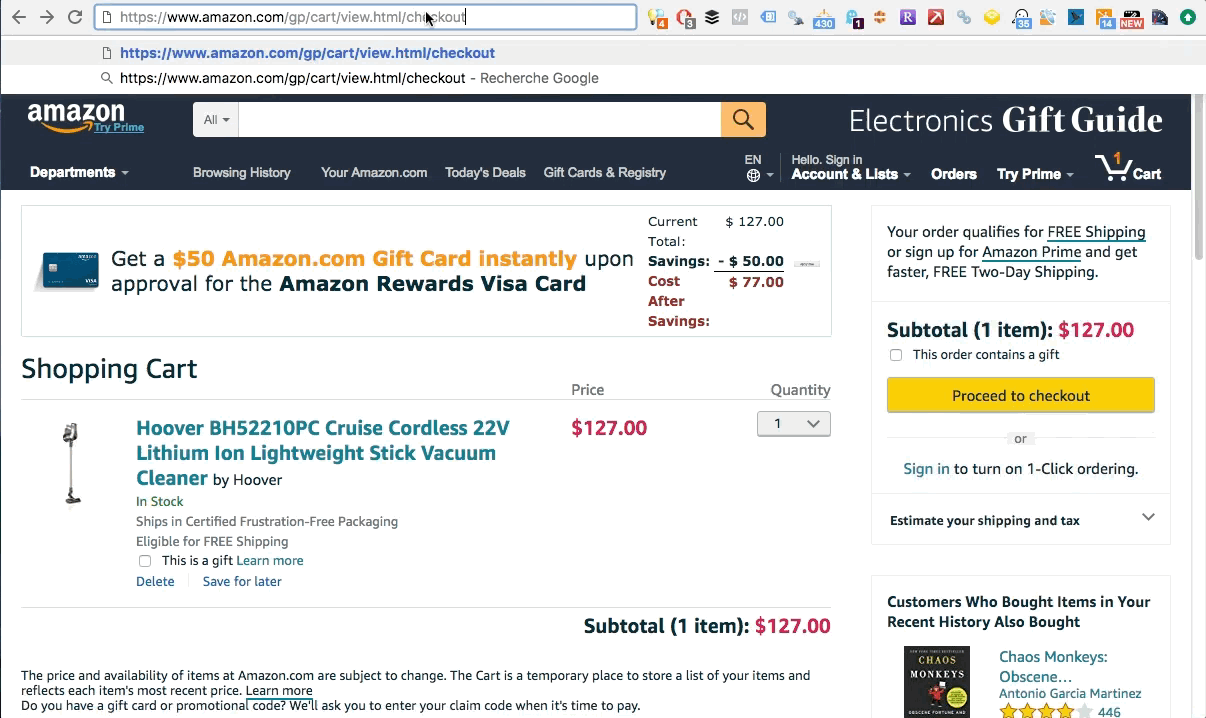Click the code </> extension icon
The height and width of the screenshot is (718, 1206).
click(x=739, y=17)
